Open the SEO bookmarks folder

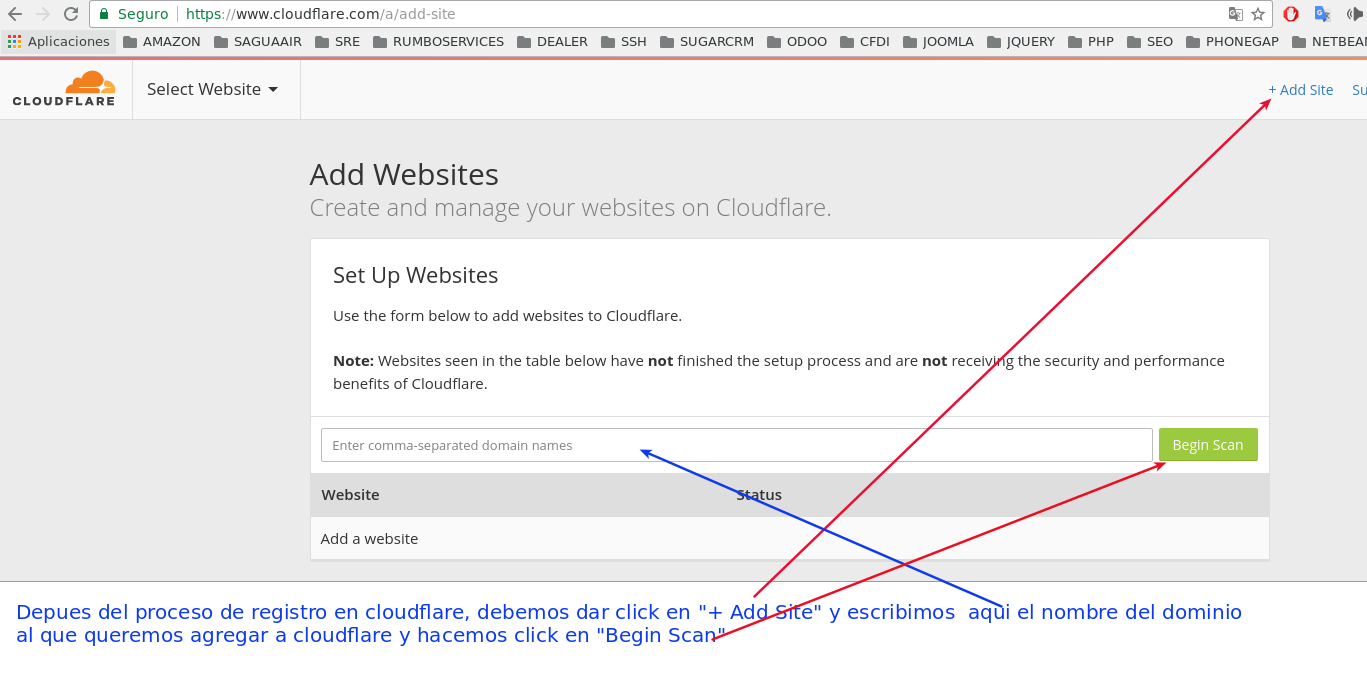click(x=1150, y=42)
